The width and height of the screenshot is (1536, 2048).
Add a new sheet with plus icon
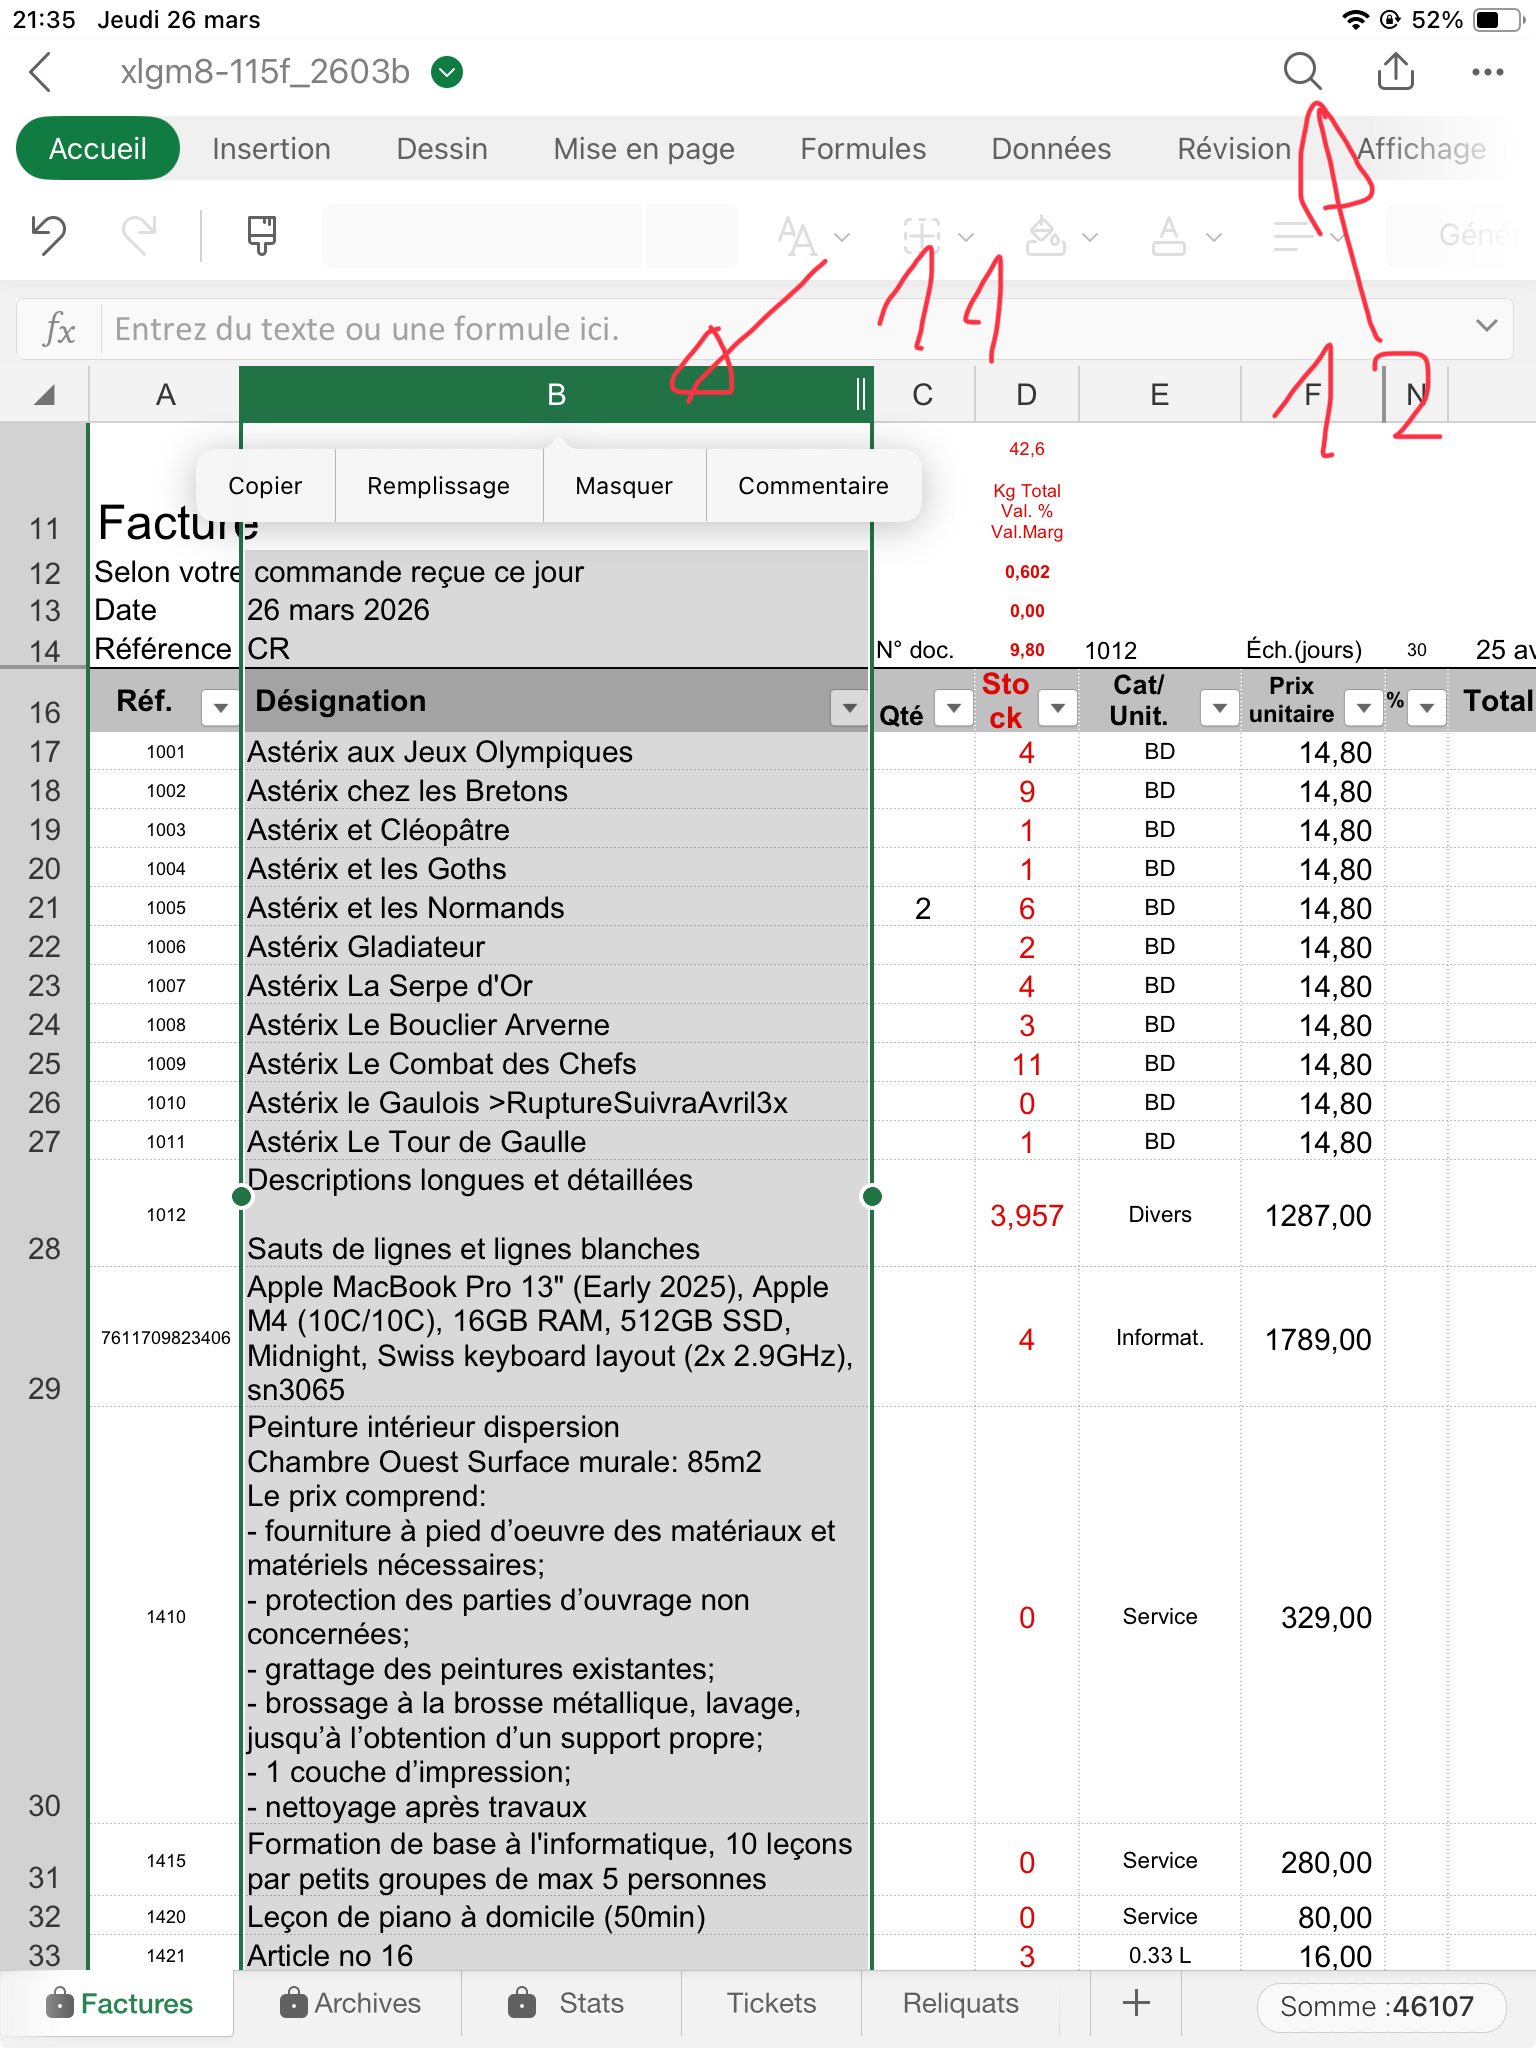click(1136, 2003)
